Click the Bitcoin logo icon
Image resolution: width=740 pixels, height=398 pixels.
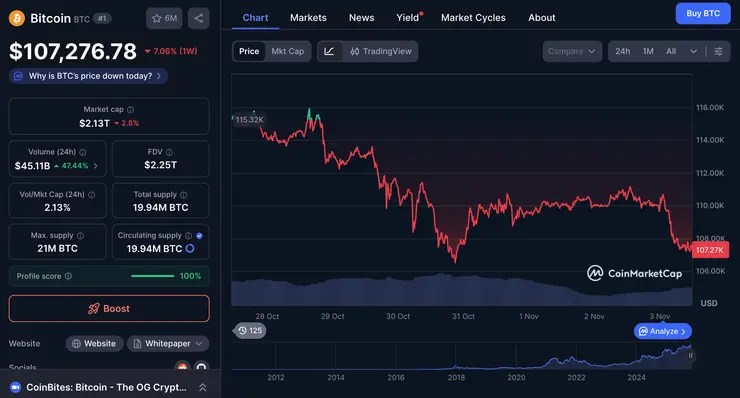point(17,18)
